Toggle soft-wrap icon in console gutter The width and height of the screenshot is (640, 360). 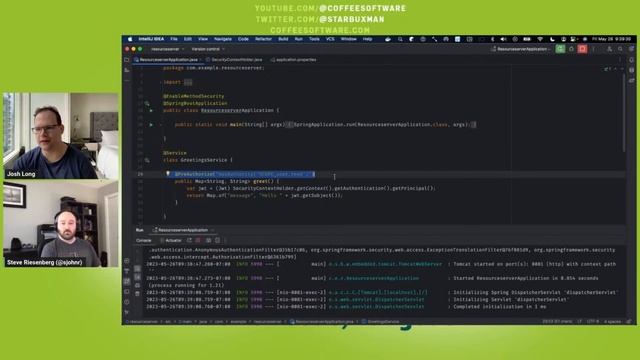click(137, 269)
